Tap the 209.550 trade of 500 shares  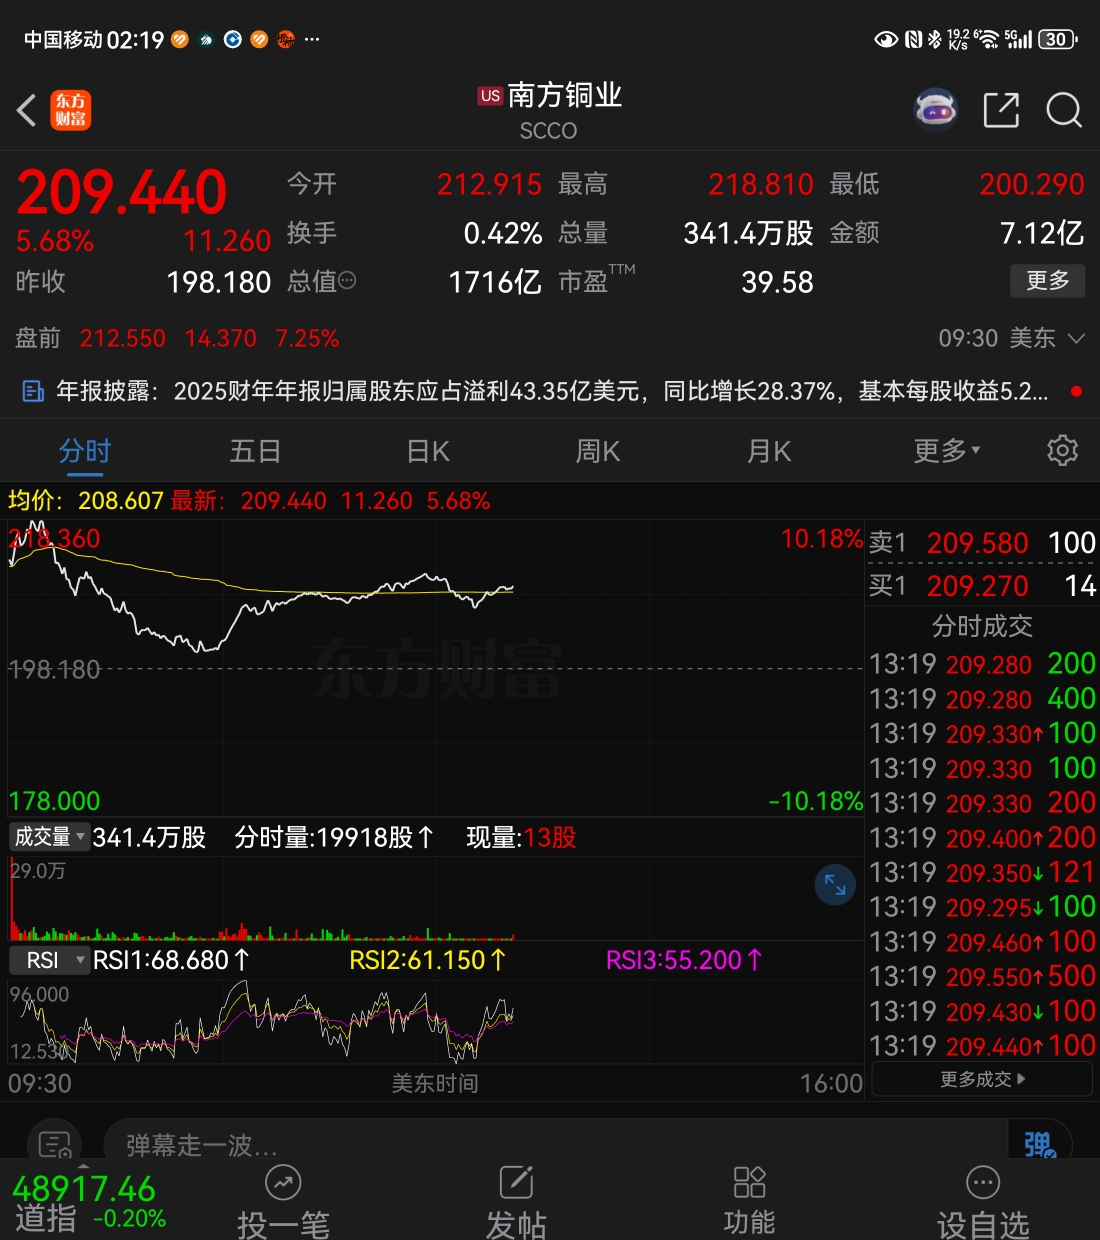click(x=982, y=976)
